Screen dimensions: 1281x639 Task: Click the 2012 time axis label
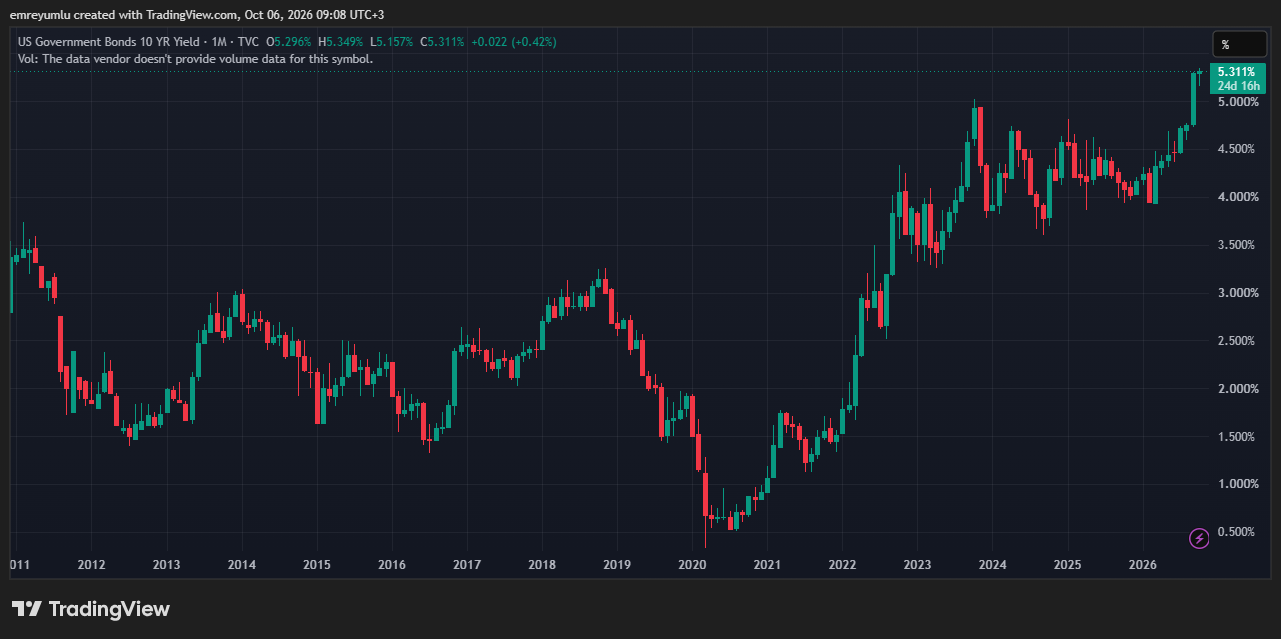[91, 565]
